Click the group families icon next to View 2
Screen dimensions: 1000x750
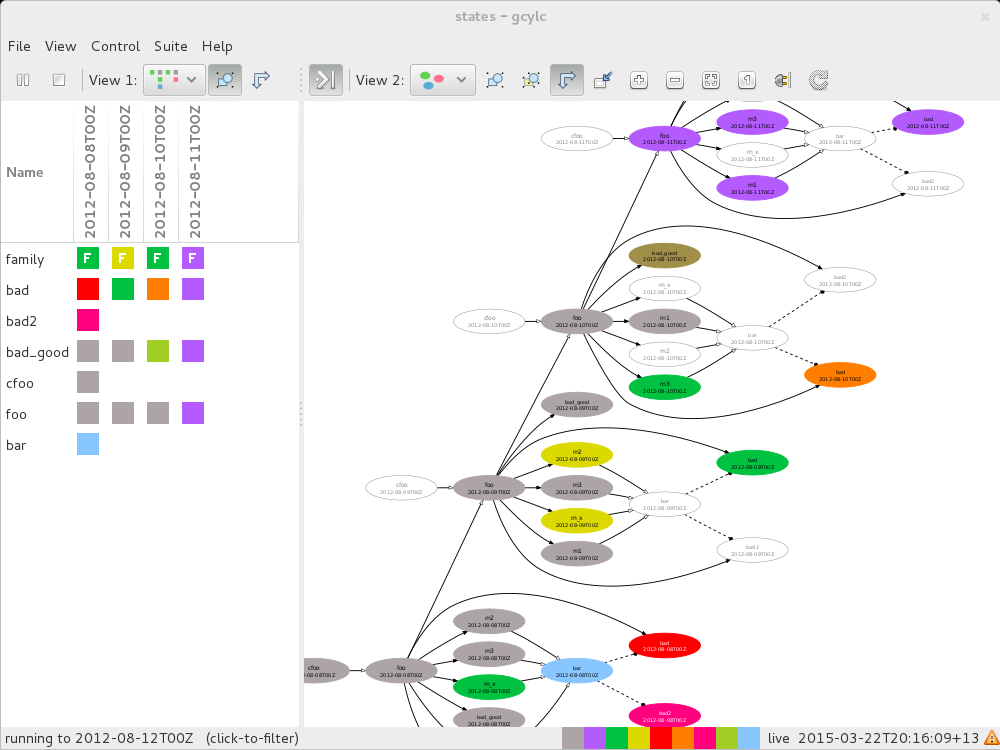click(495, 80)
